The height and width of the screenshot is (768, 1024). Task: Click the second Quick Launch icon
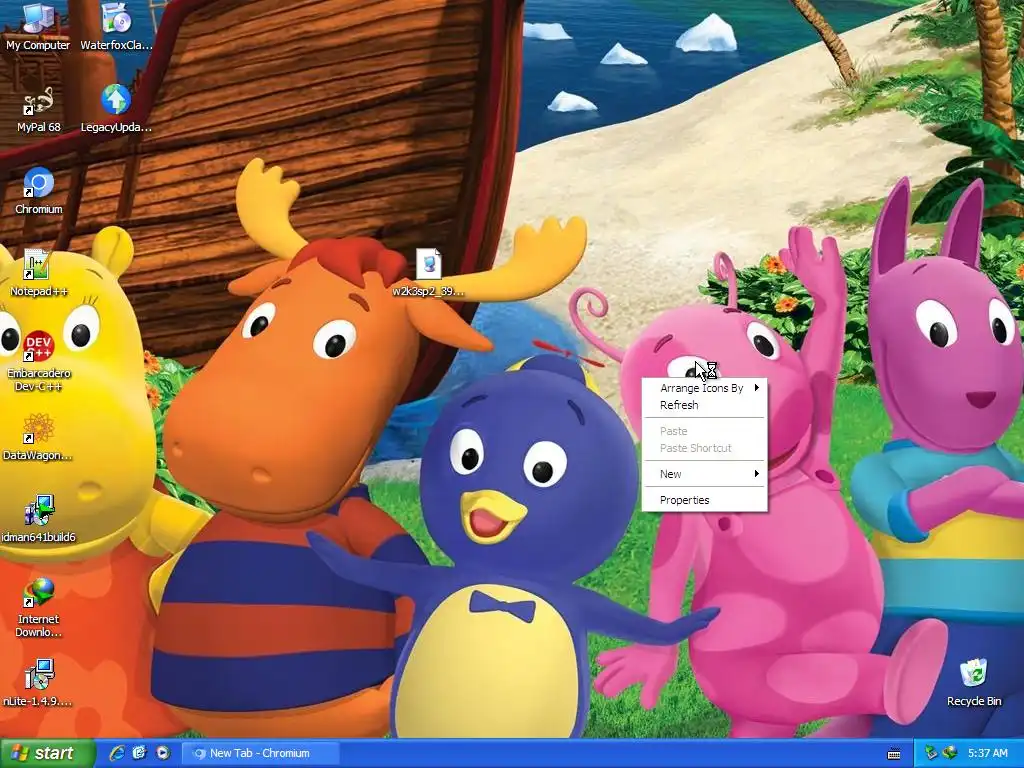pos(139,753)
